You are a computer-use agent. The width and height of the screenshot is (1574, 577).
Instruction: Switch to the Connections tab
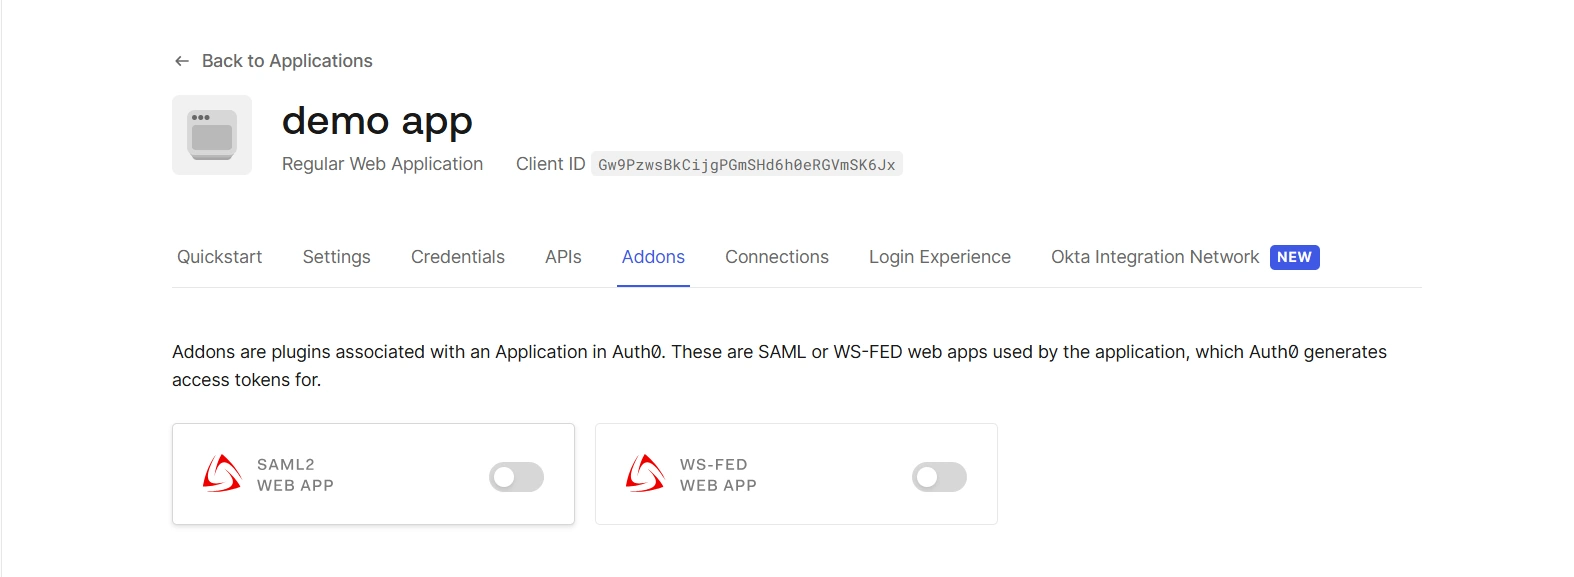777,257
